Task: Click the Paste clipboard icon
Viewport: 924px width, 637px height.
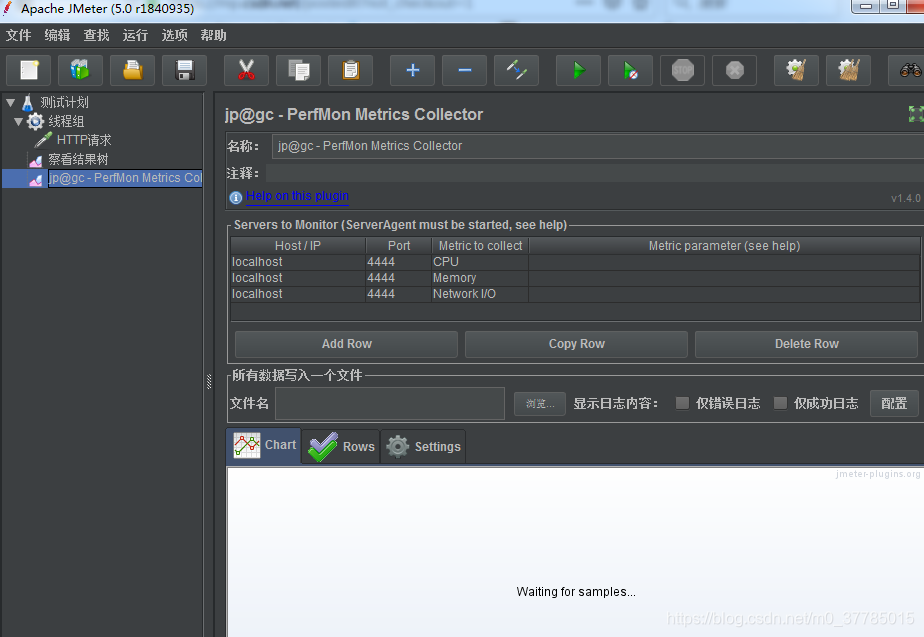Action: tap(351, 71)
